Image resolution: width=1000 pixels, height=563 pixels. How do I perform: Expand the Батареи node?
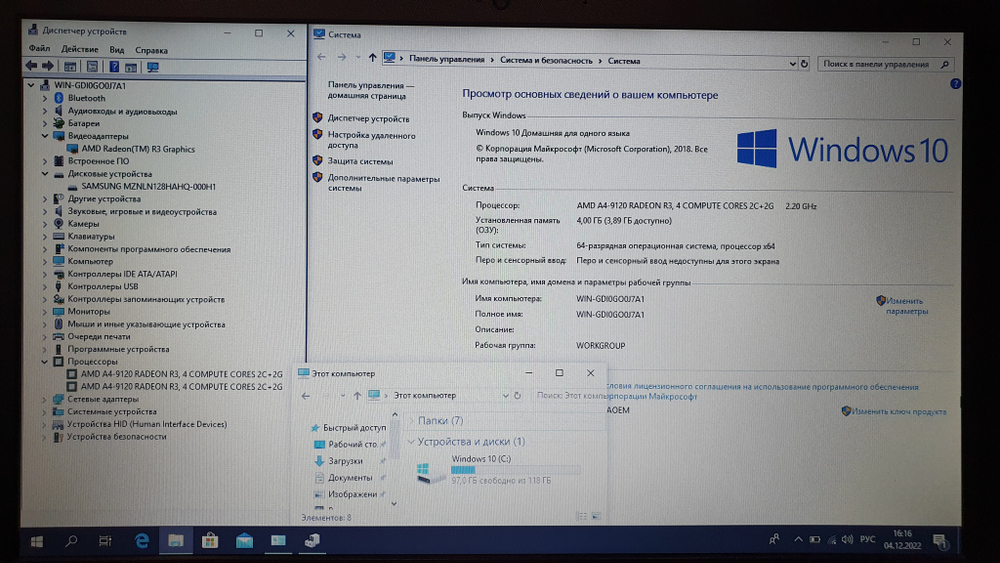(x=45, y=124)
